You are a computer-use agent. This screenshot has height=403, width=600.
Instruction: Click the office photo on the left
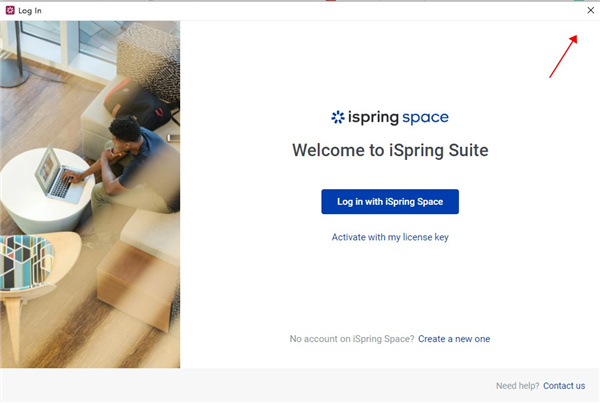coord(90,194)
